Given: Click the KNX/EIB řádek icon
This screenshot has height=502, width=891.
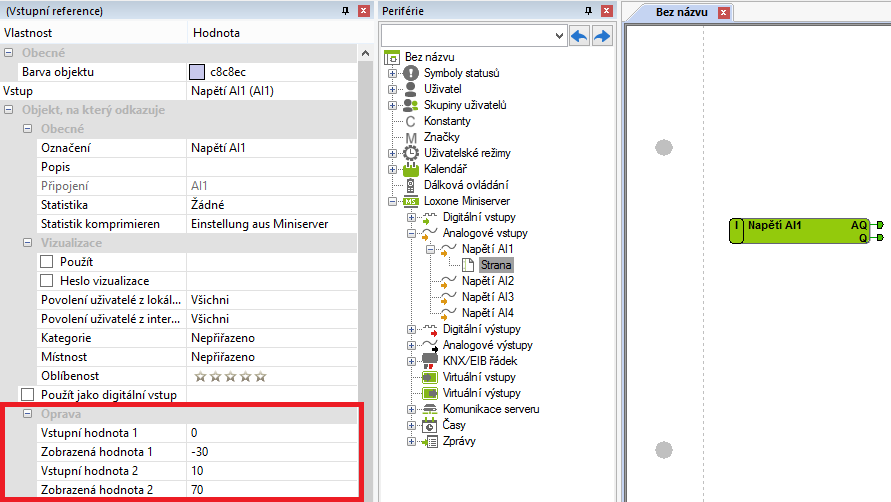Looking at the screenshot, I should coord(430,360).
